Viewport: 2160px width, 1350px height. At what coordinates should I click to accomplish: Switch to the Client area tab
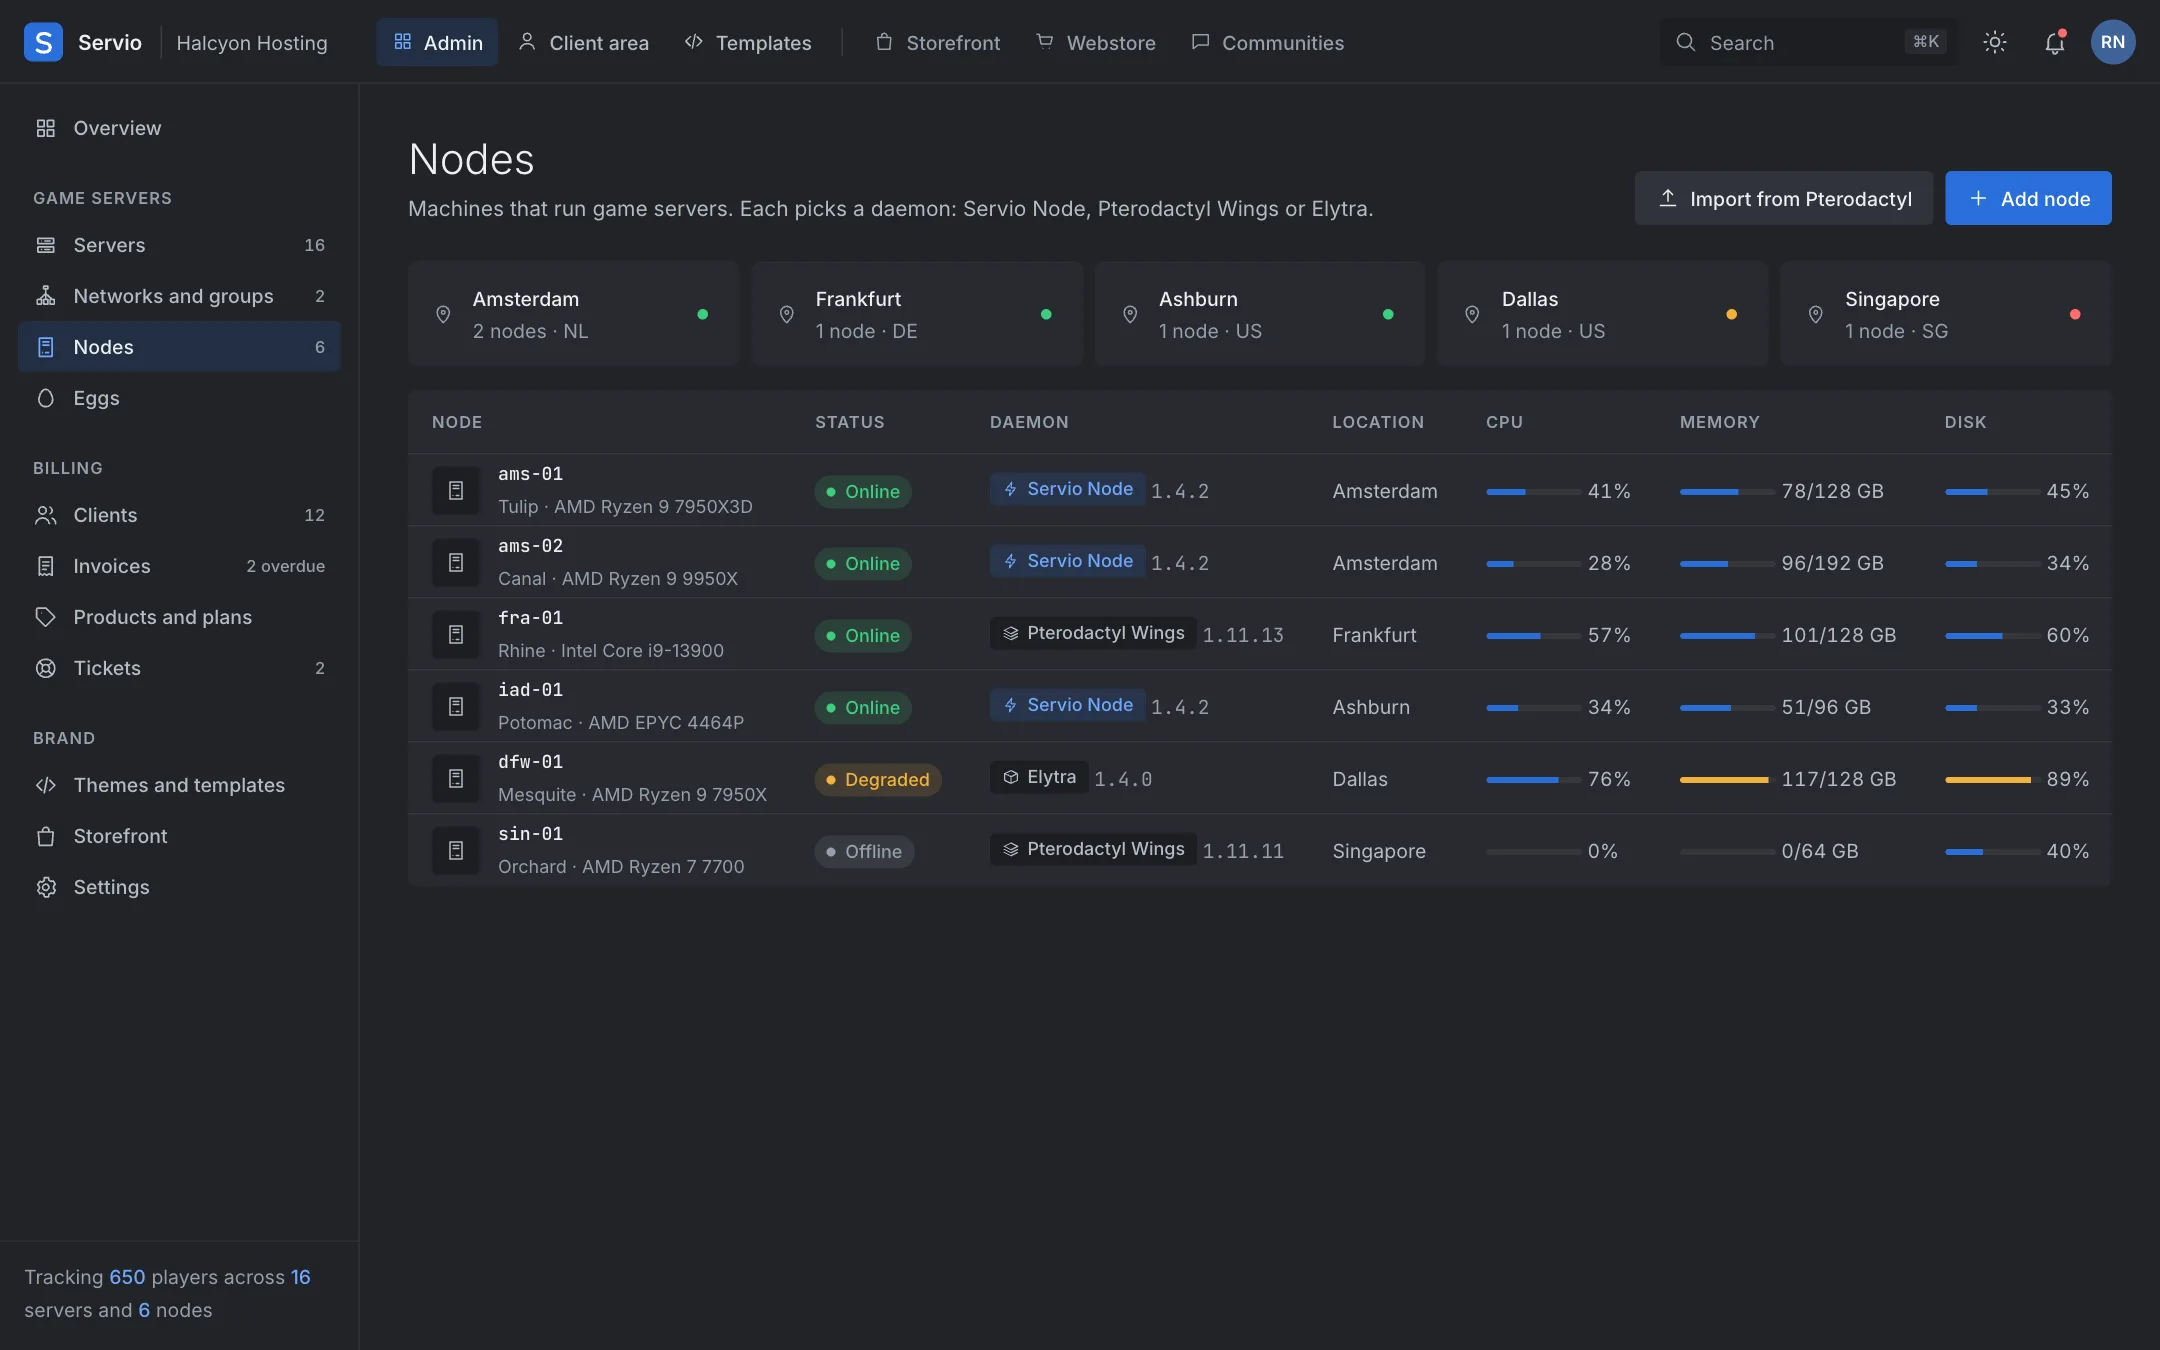[584, 42]
